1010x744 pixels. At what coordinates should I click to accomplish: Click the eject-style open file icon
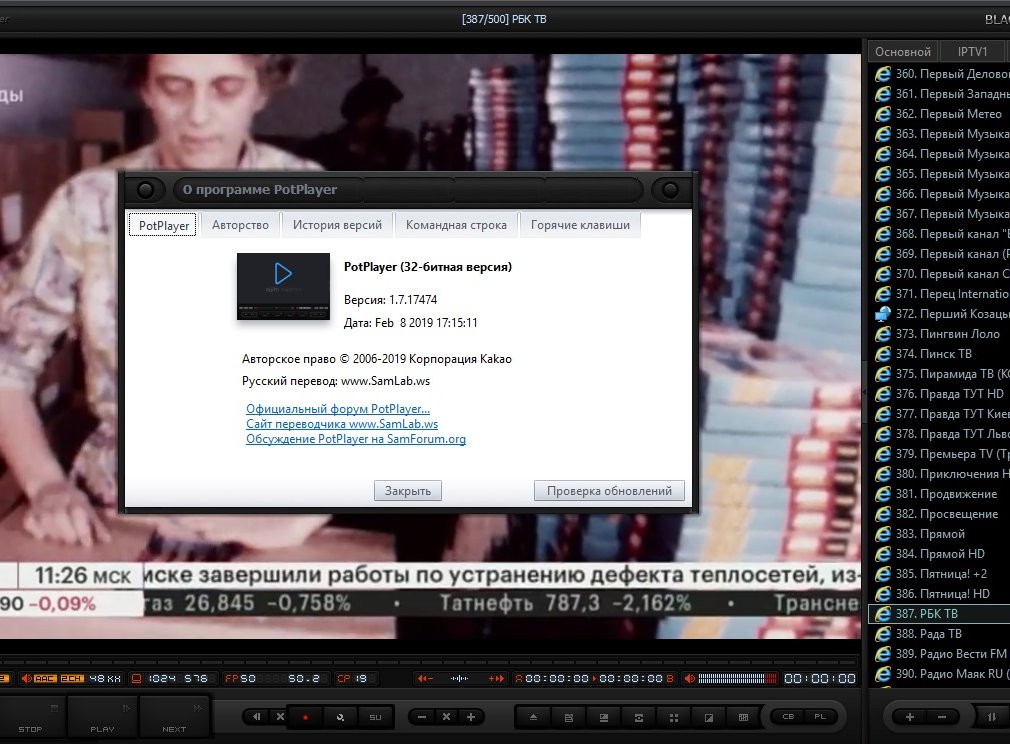(533, 717)
